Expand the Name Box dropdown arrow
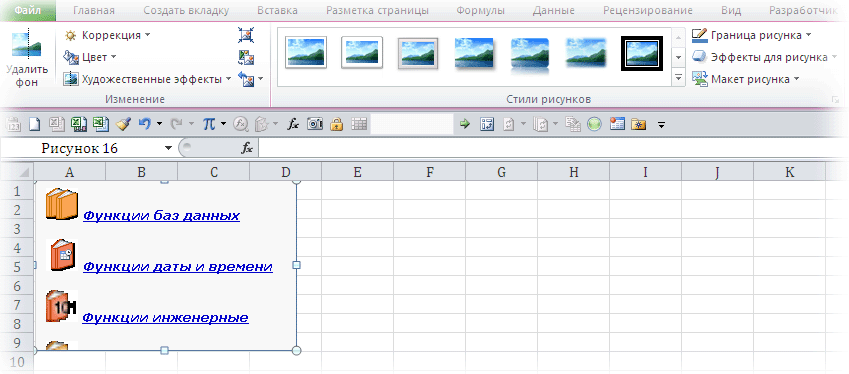 pos(168,148)
